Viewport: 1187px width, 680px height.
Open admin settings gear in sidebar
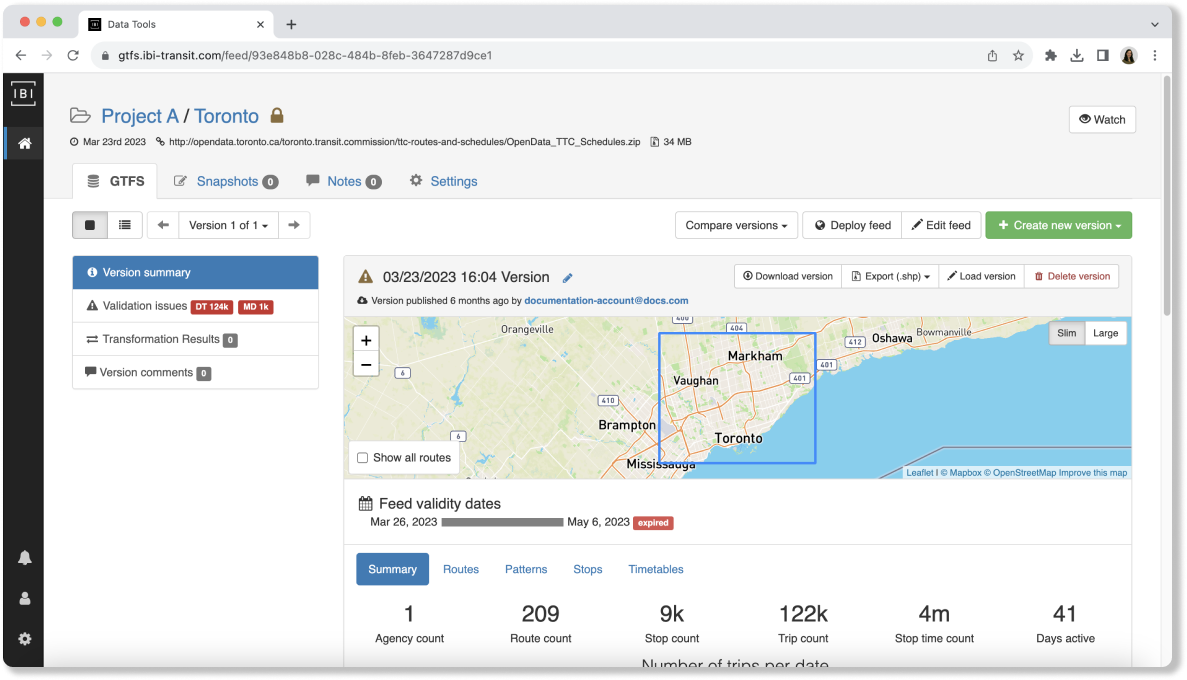pyautogui.click(x=24, y=639)
